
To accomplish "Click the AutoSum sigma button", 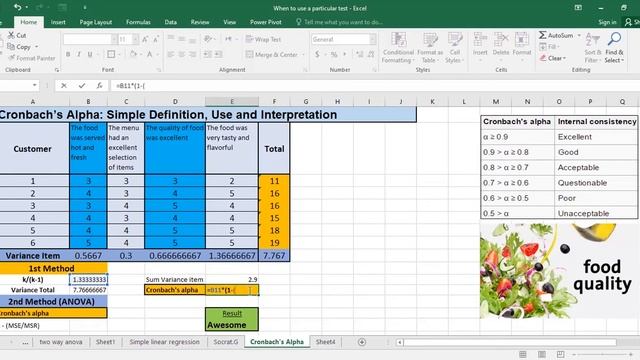I will tap(556, 36).
